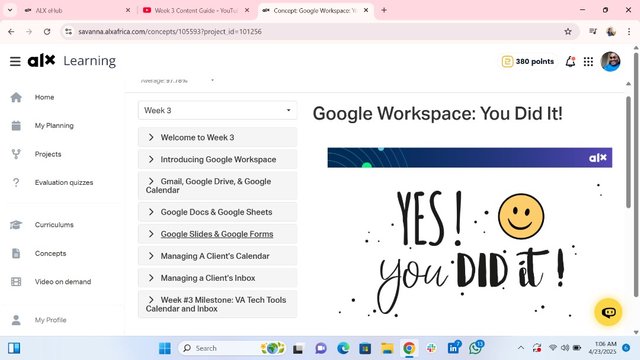640x360 pixels.
Task: Click the taskbar Search box
Action: pos(233,348)
